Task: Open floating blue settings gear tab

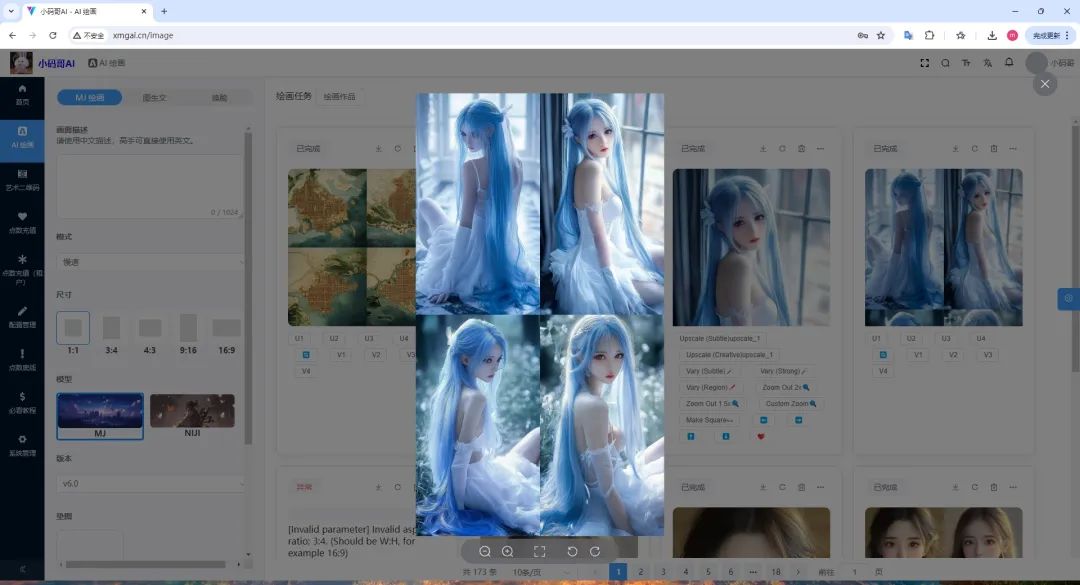Action: pos(1068,298)
